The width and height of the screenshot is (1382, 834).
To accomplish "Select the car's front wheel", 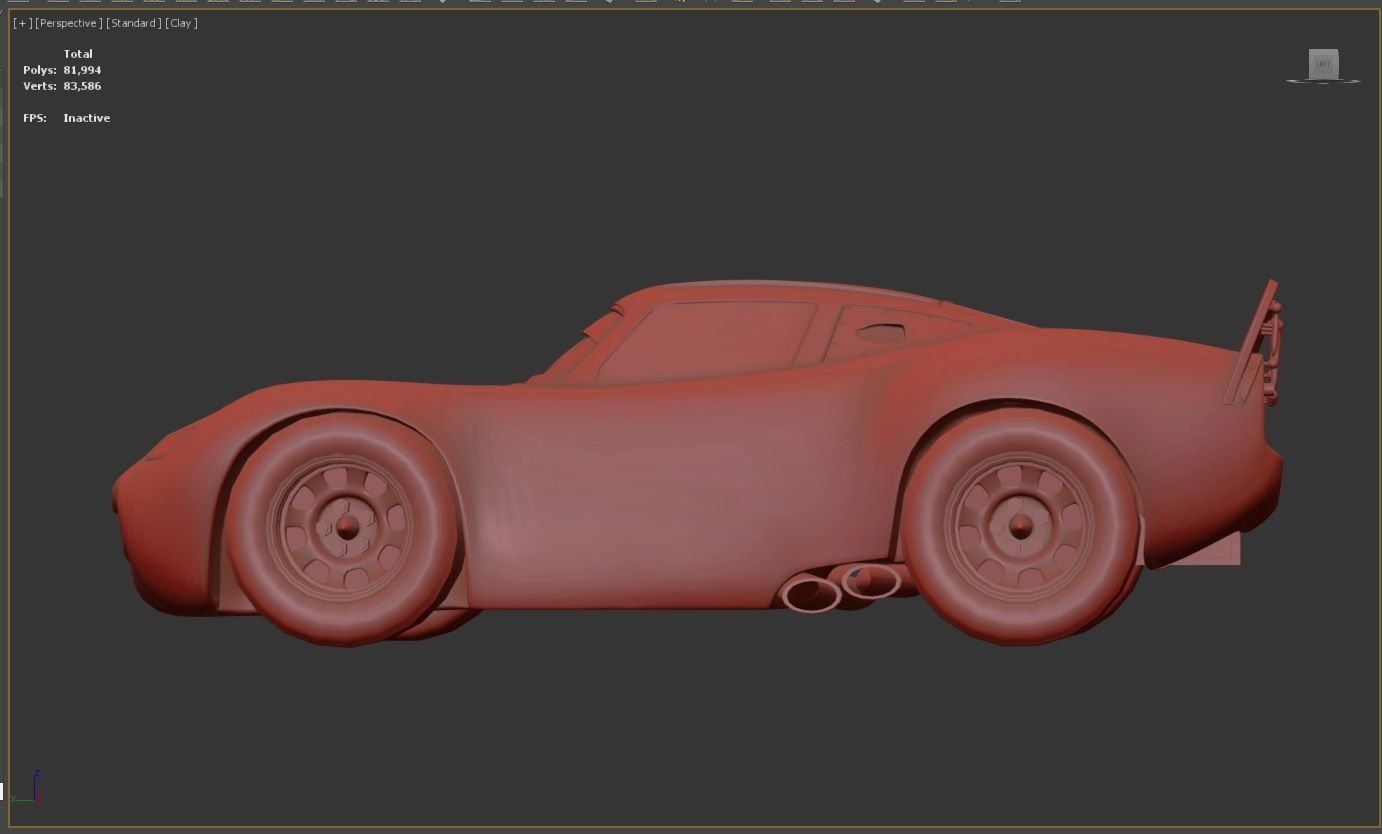I will click(x=343, y=527).
